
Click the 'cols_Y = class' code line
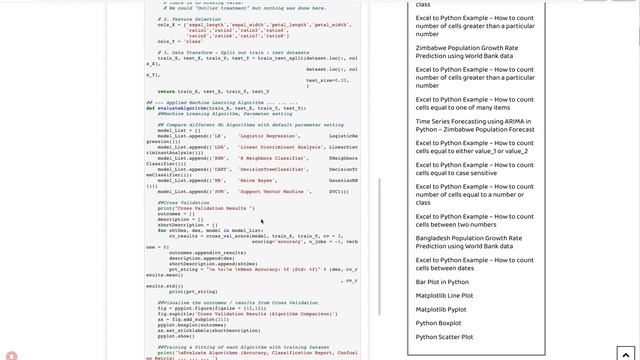pyautogui.click(x=180, y=41)
